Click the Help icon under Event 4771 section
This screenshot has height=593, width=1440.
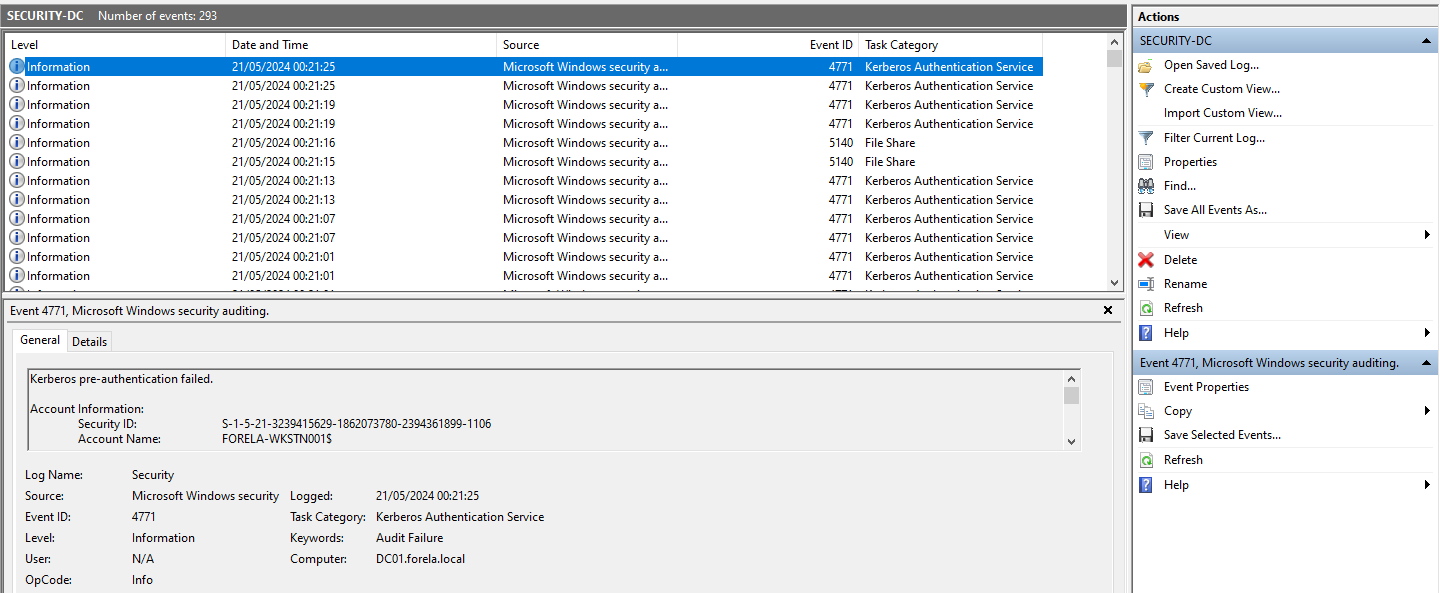pyautogui.click(x=1146, y=485)
